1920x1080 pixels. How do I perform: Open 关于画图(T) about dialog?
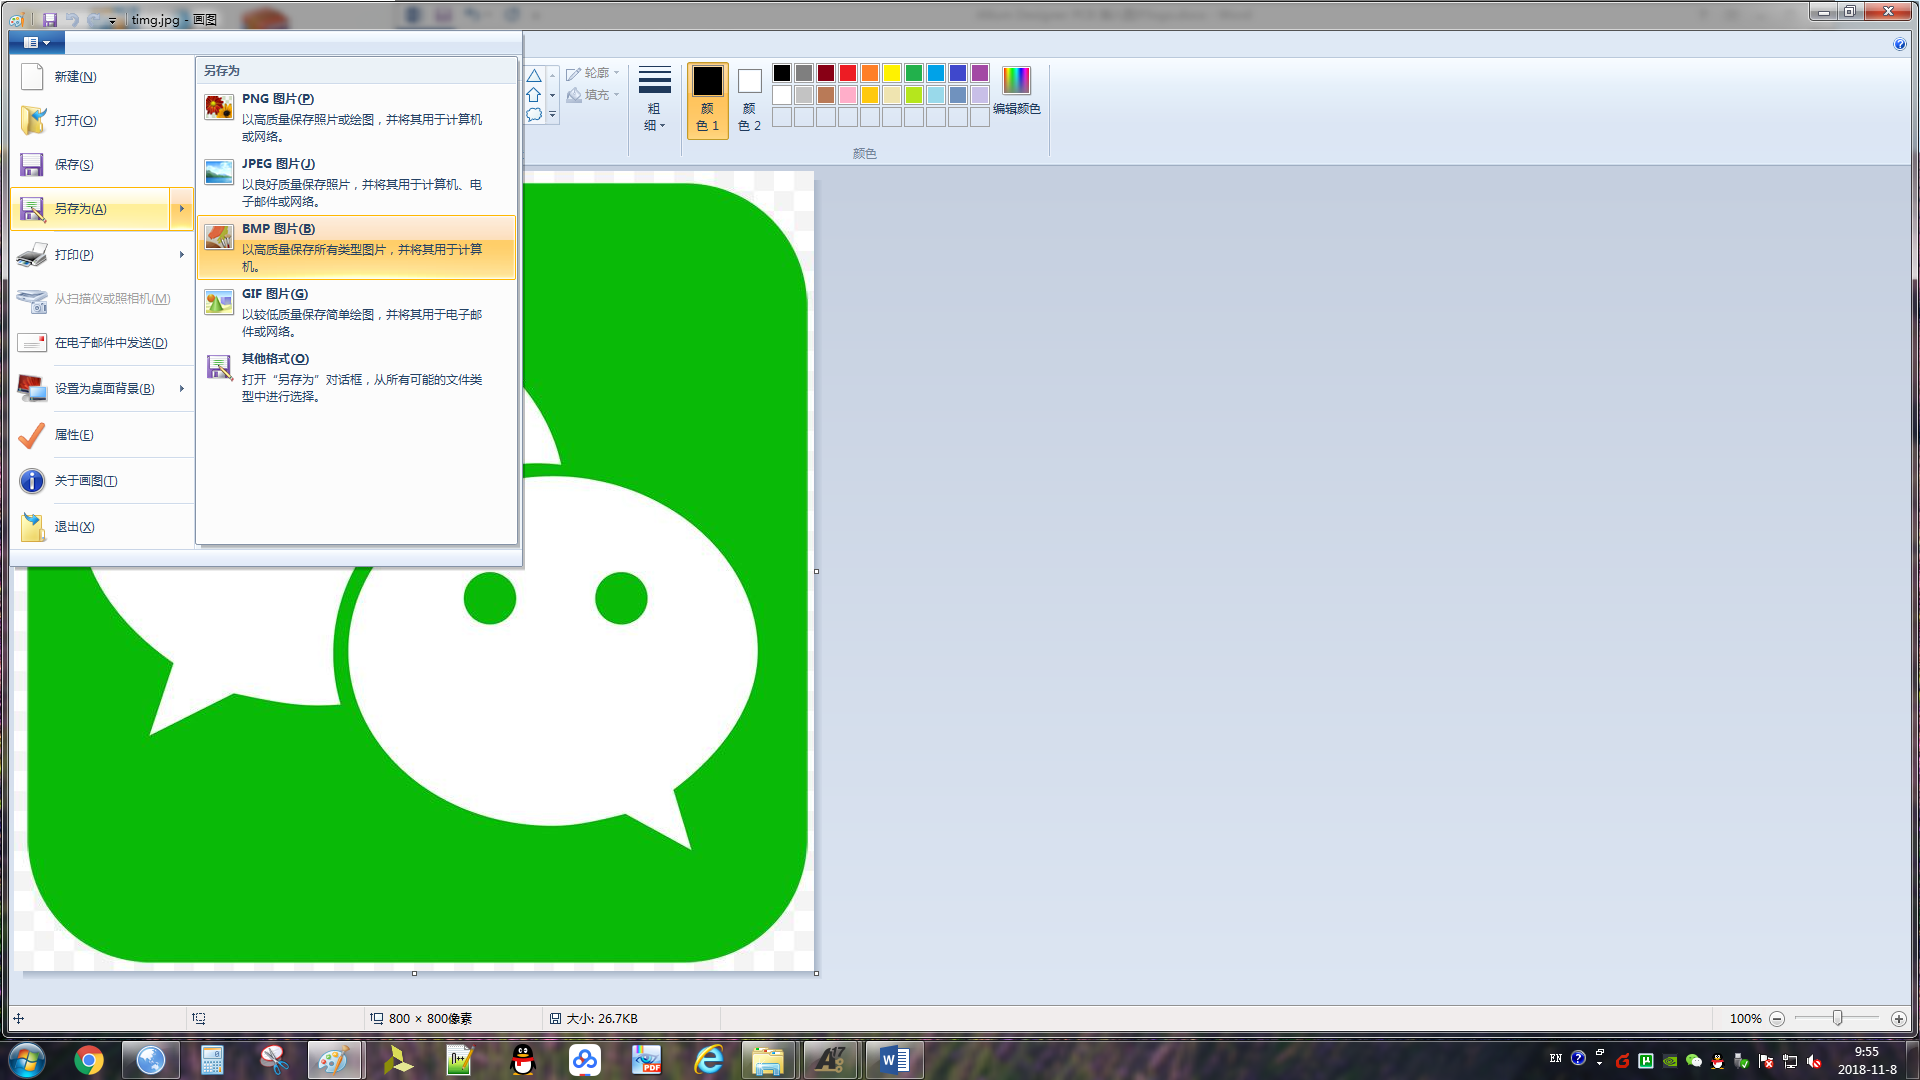102,481
